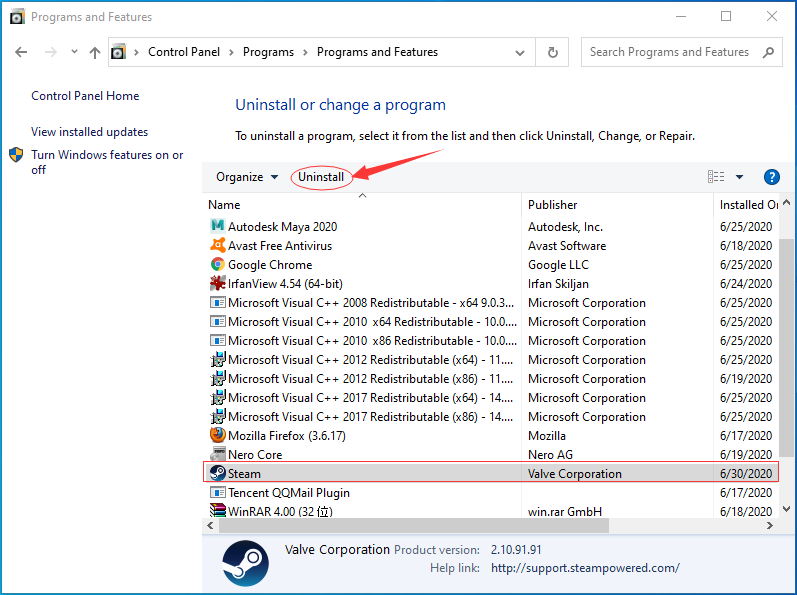Click the Valve Corporation publisher cell
The image size is (797, 595).
pyautogui.click(x=574, y=474)
